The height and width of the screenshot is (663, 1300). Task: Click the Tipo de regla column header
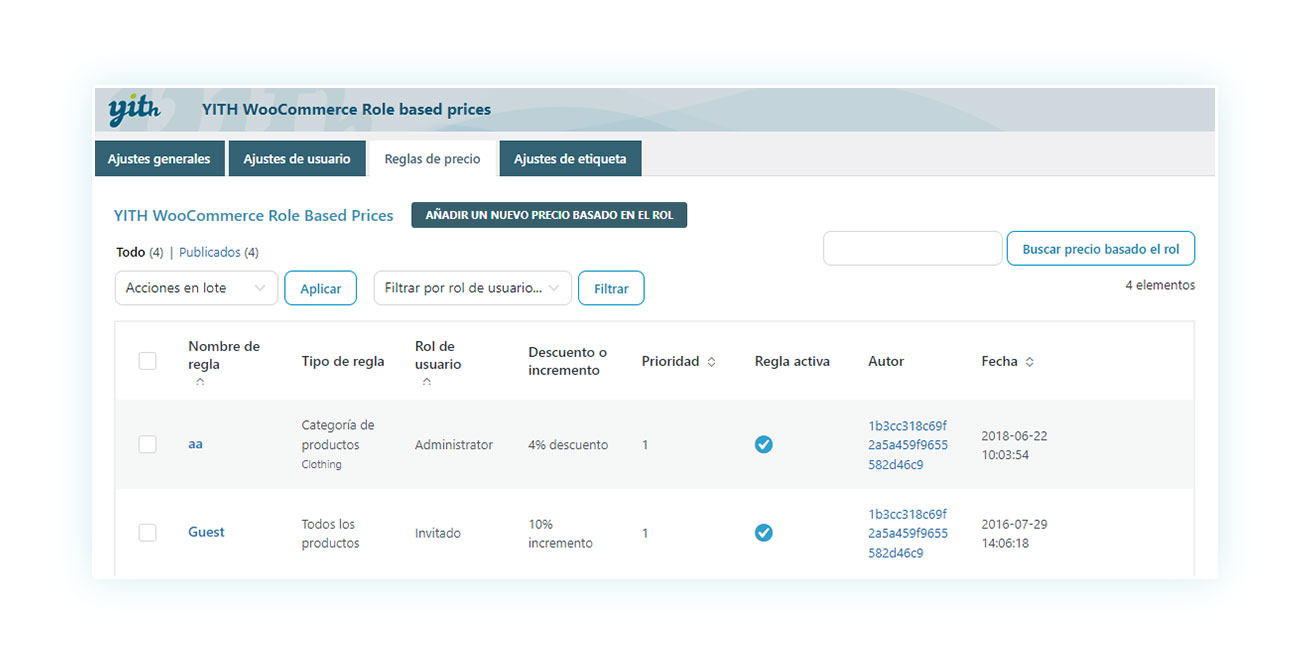point(343,361)
